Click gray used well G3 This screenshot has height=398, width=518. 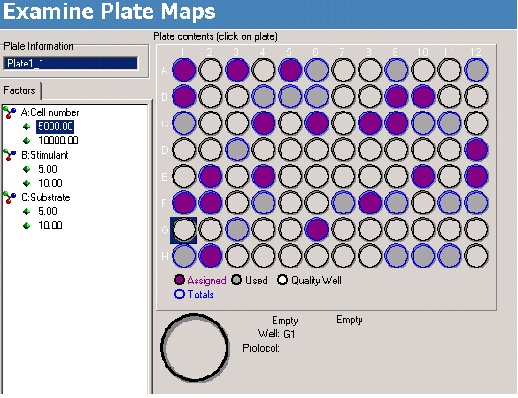[237, 230]
